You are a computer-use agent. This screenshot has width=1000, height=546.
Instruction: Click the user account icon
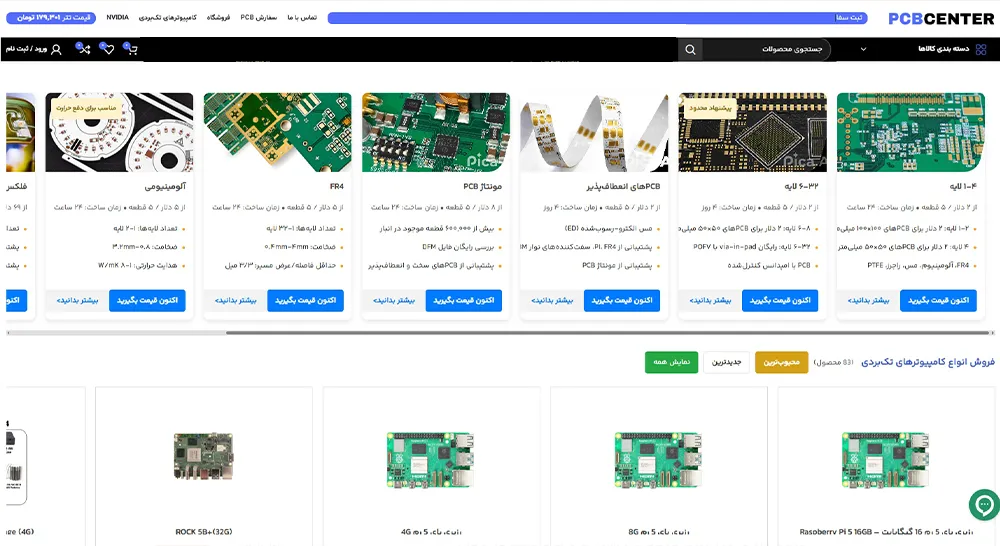pos(56,49)
